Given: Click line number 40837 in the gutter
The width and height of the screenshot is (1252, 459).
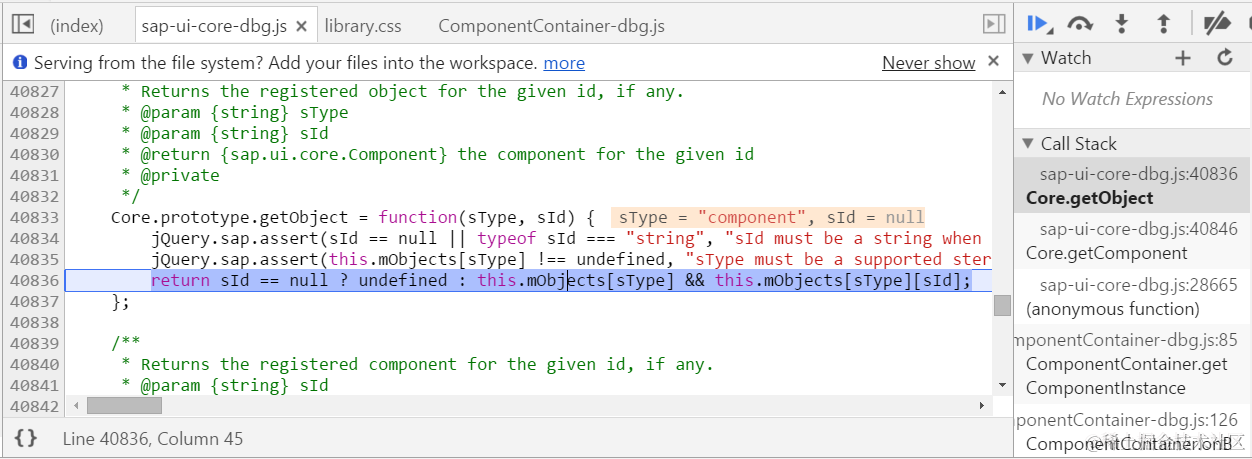Looking at the screenshot, I should click(x=35, y=301).
